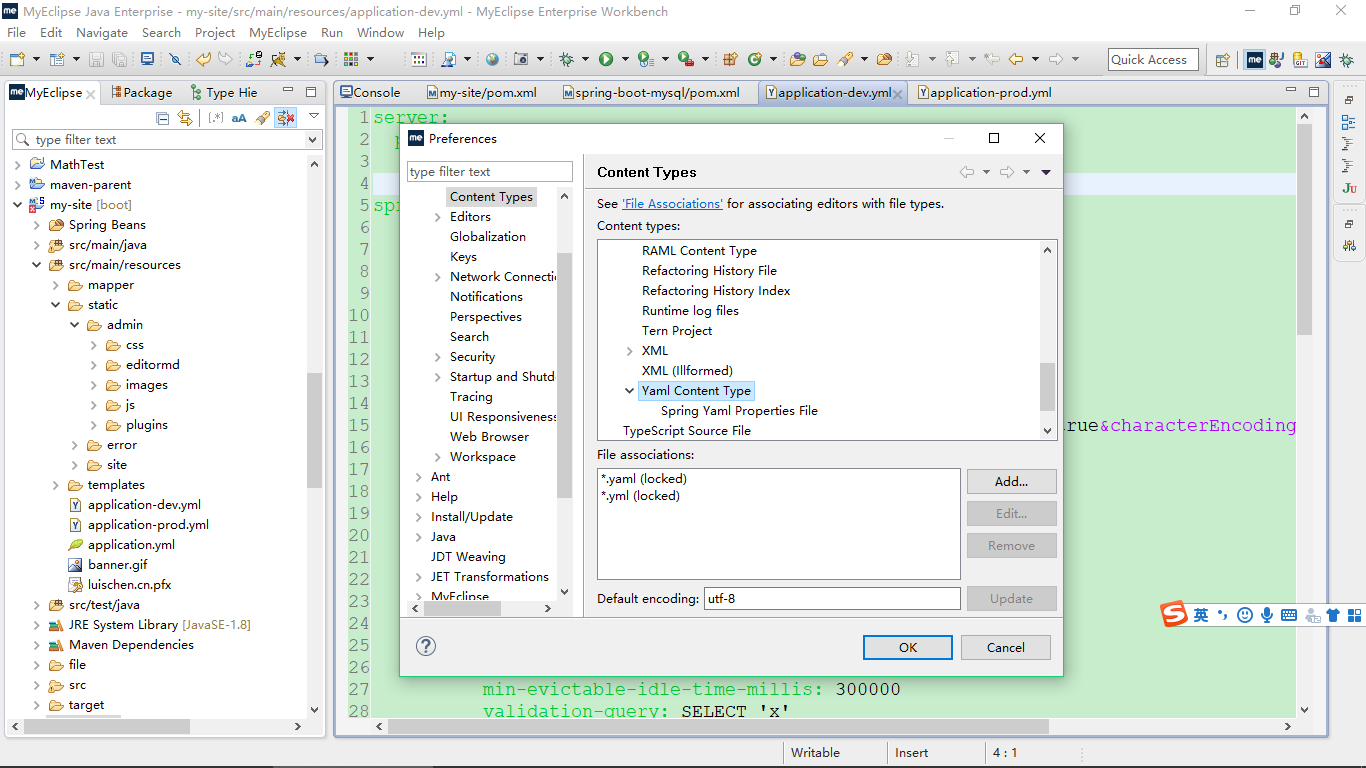Expand the XML content type node
Viewport: 1366px width, 768px height.
[629, 351]
